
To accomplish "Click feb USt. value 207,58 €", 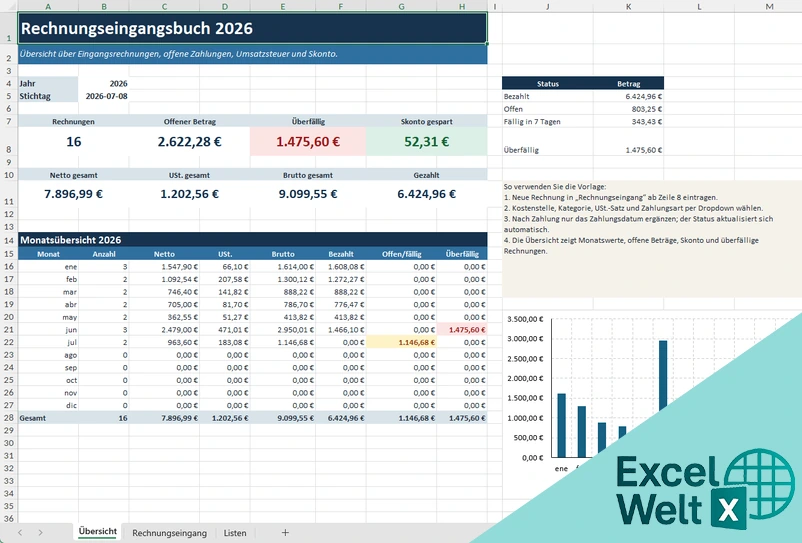I will (235, 279).
